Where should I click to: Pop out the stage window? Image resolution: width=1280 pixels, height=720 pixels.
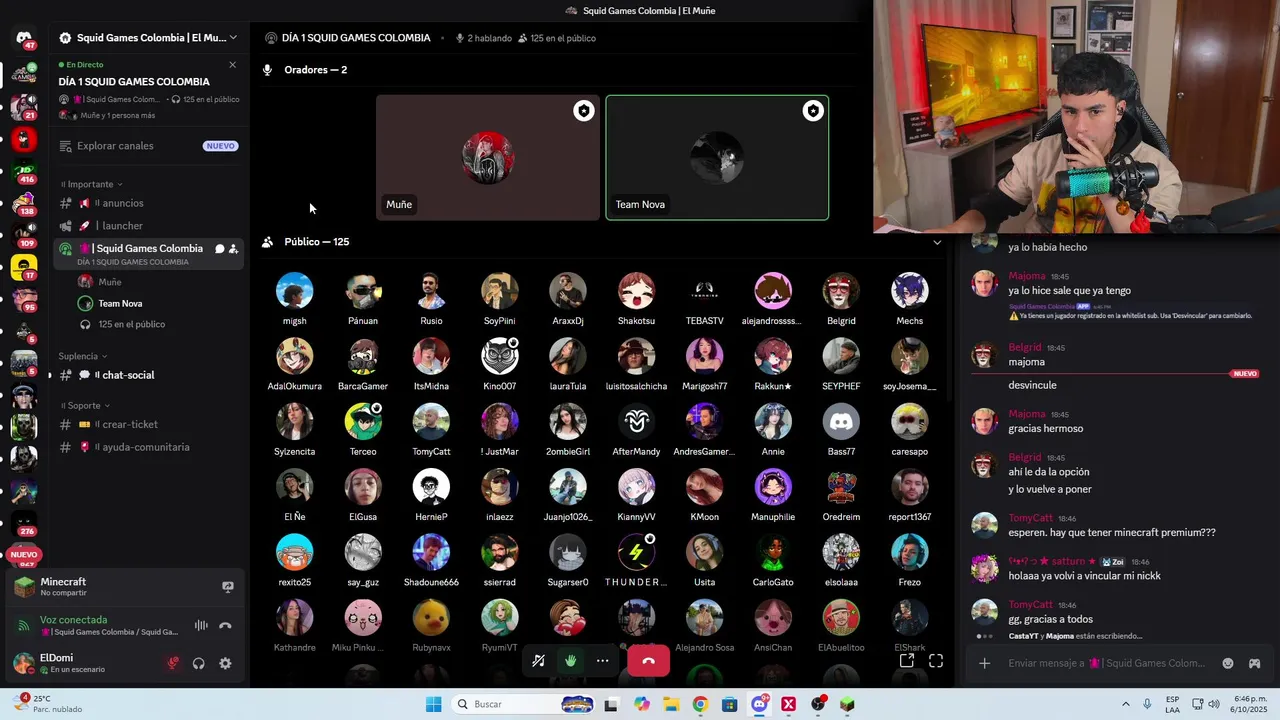[906, 661]
